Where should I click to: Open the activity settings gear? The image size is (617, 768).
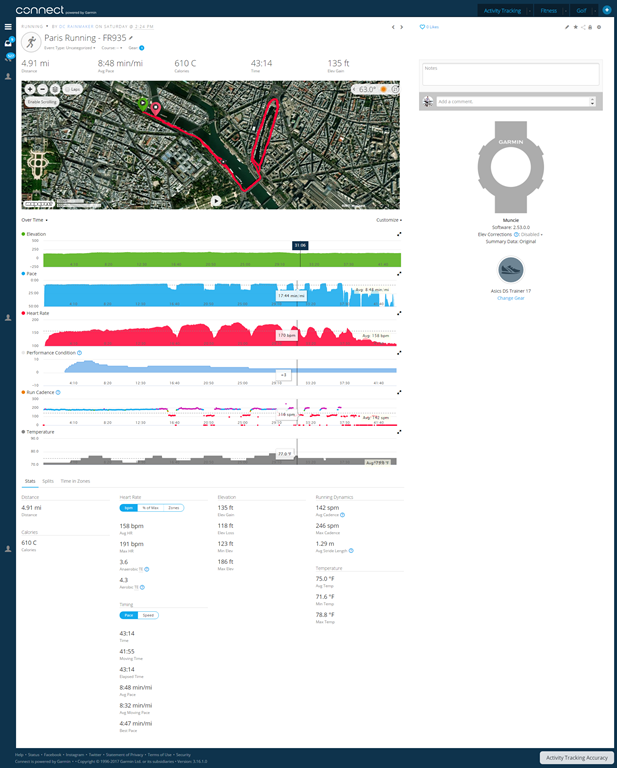tap(599, 27)
